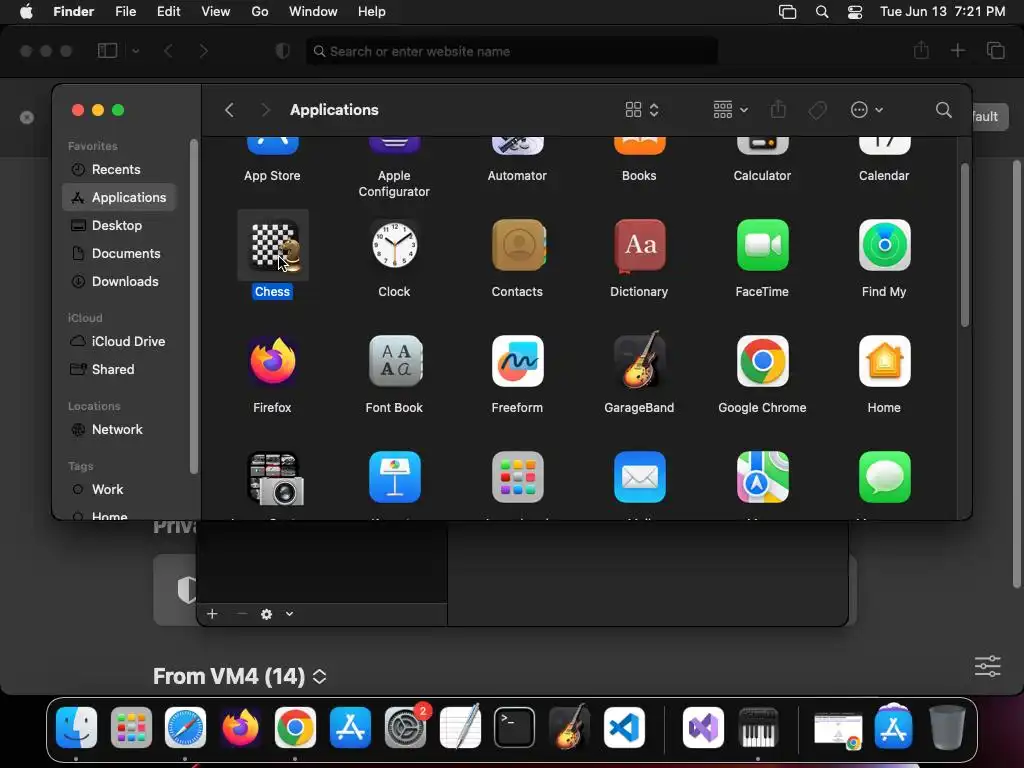This screenshot has width=1024, height=768.
Task: Click Safari address search field
Action: point(512,51)
